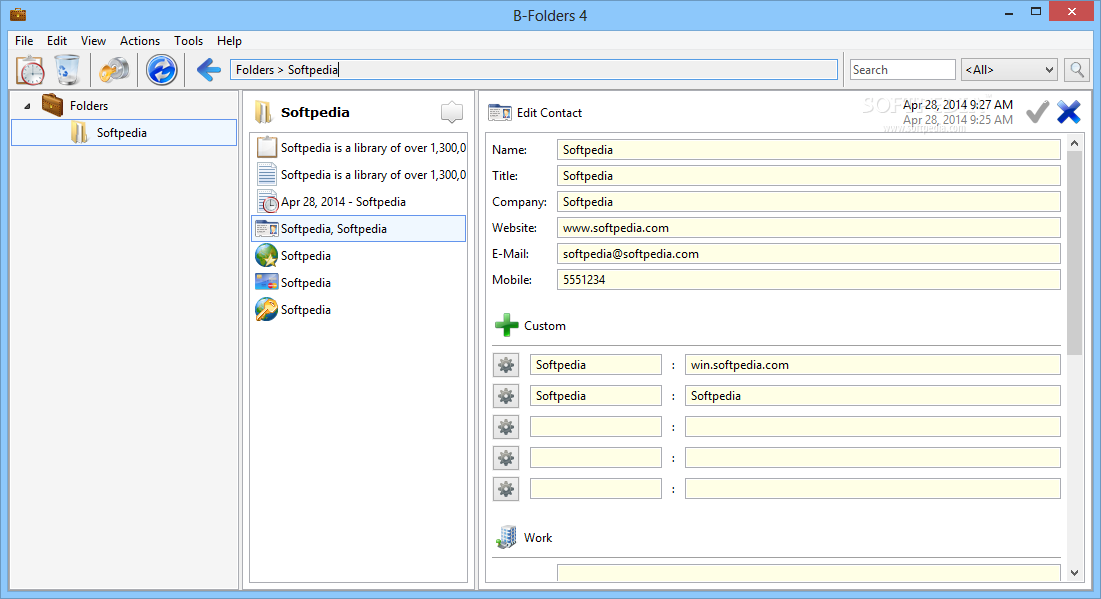Click the Softpedia folder header title
The width and height of the screenshot is (1101, 599).
tap(315, 112)
